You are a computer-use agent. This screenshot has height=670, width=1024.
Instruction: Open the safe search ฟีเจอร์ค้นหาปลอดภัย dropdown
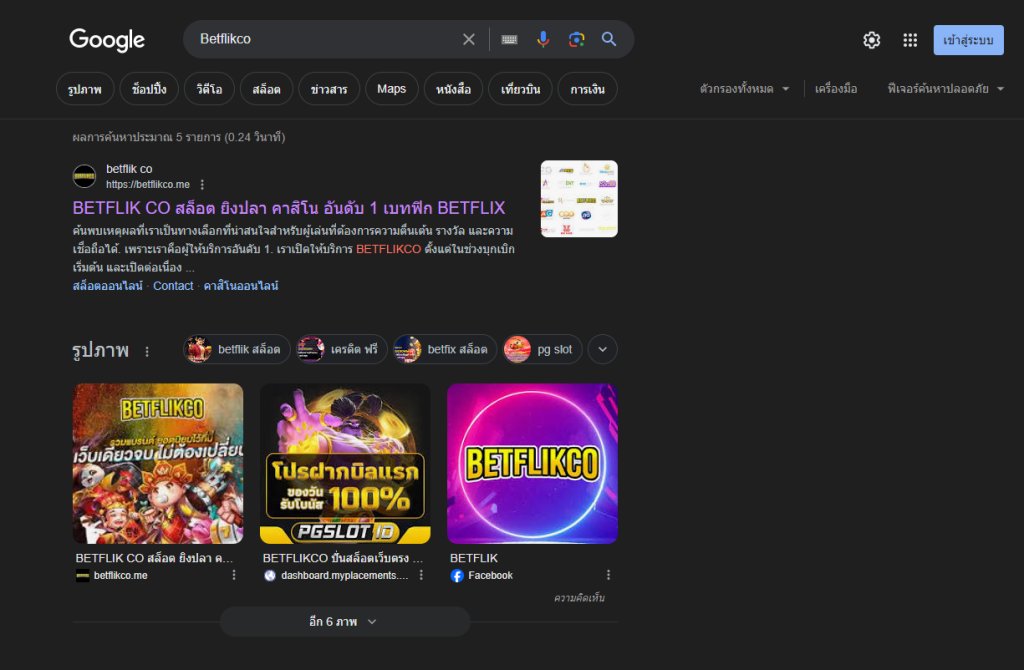(x=946, y=89)
